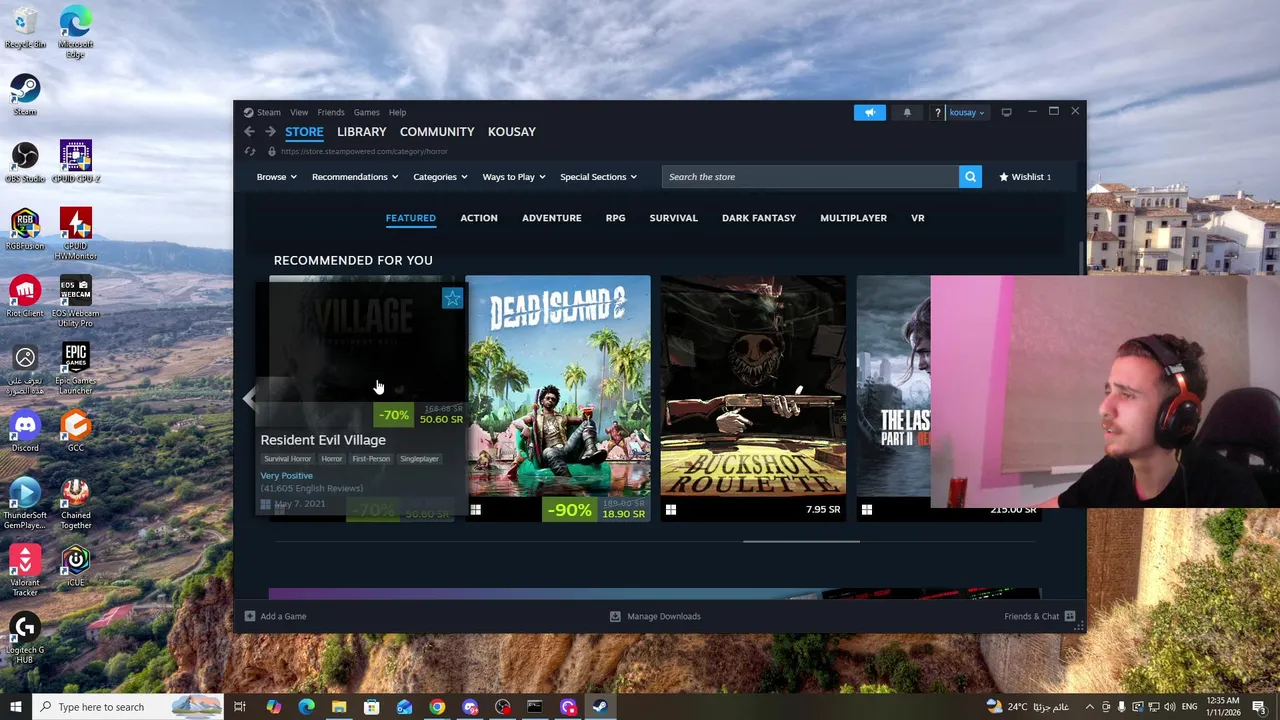
Task: Click Google Chrome in the taskbar
Action: pyautogui.click(x=437, y=707)
